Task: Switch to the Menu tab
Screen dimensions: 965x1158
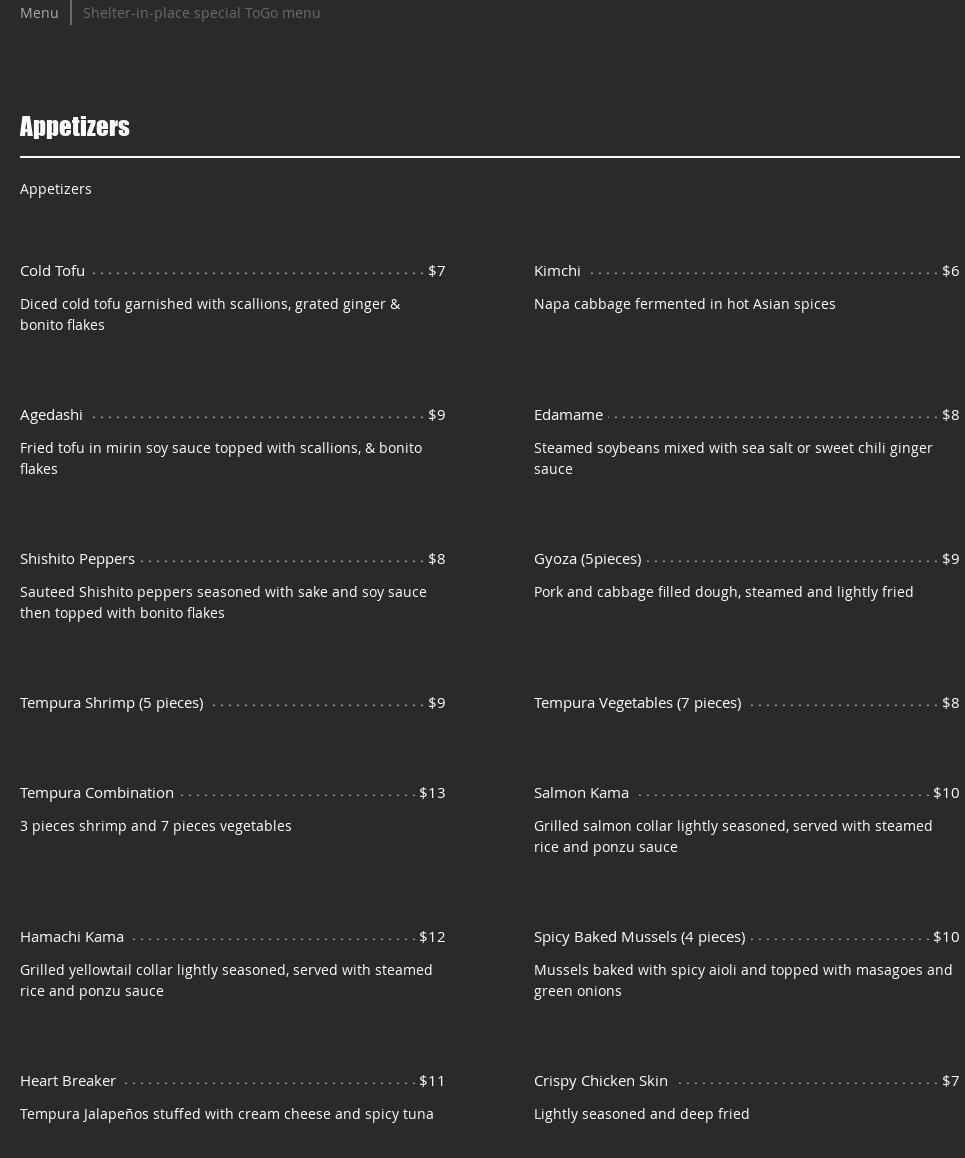Action: point(39,12)
